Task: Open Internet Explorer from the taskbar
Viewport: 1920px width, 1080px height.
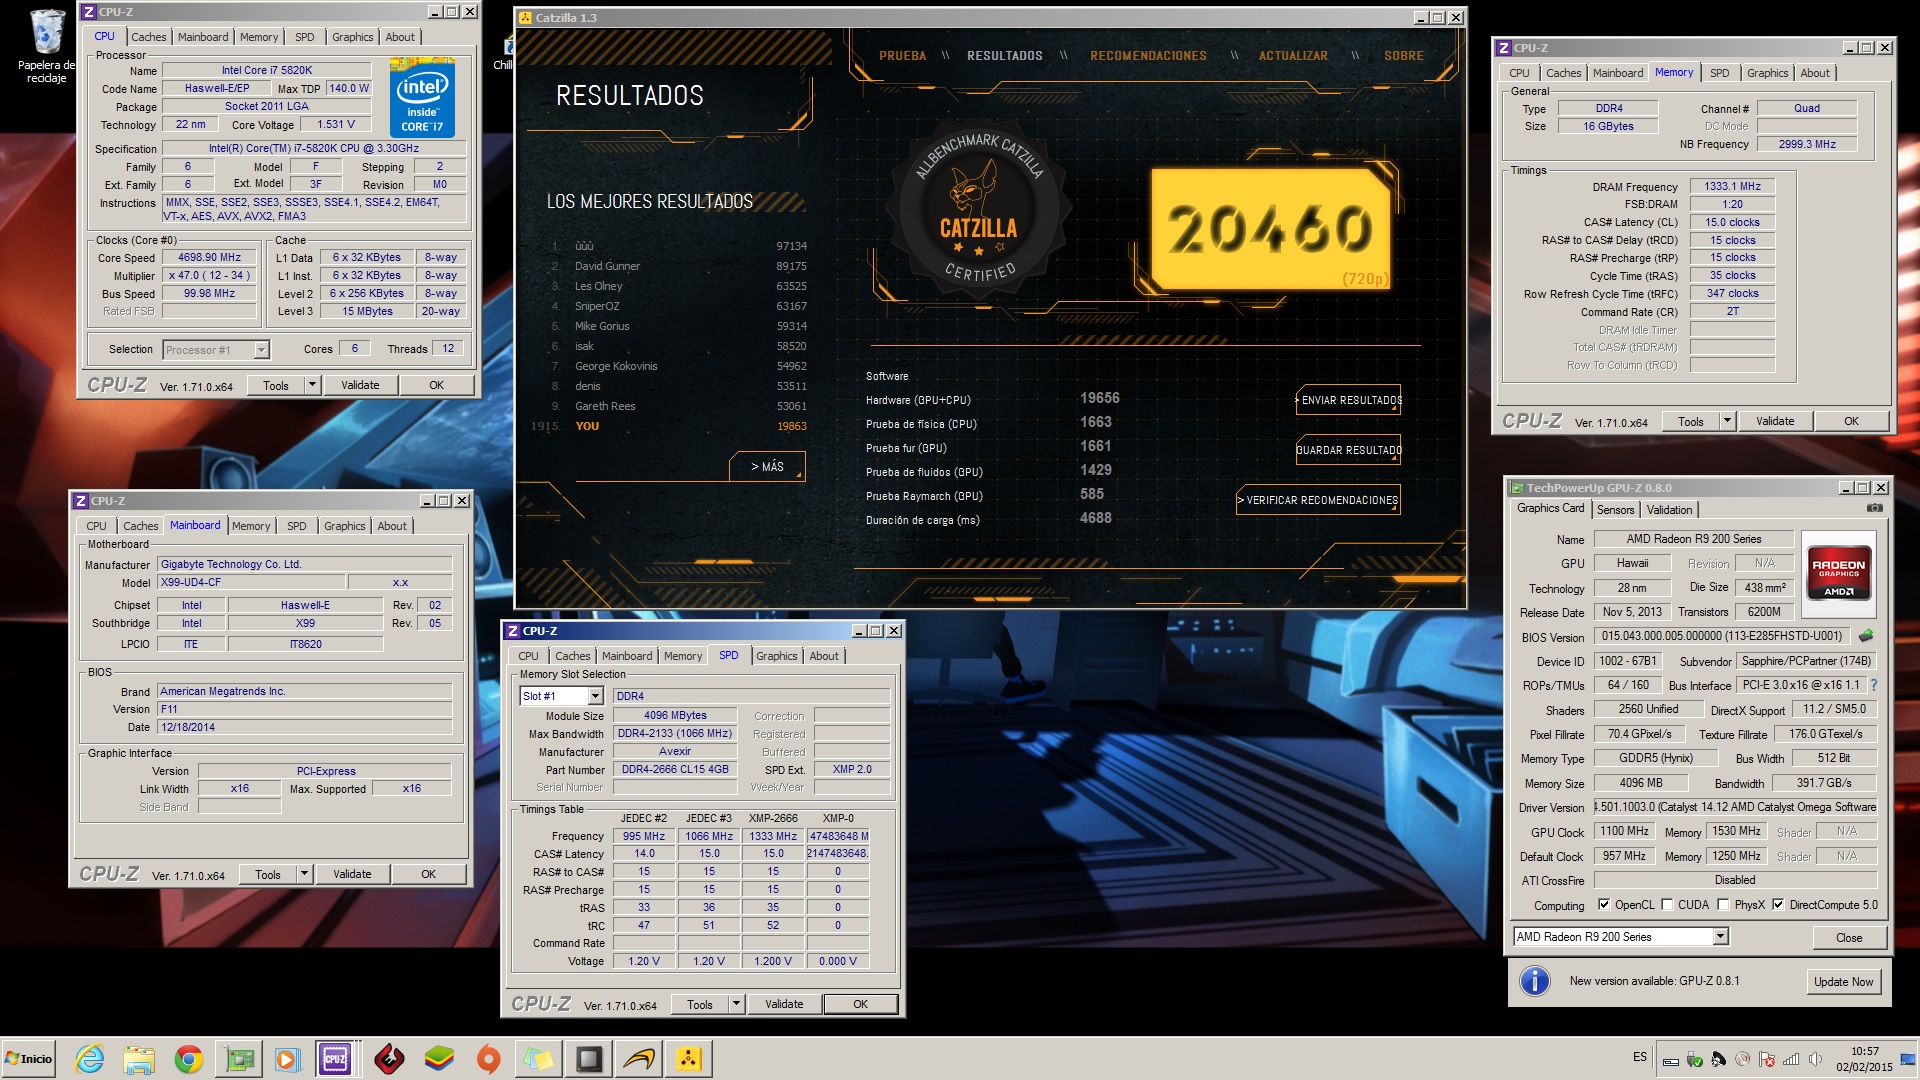Action: 90,1059
